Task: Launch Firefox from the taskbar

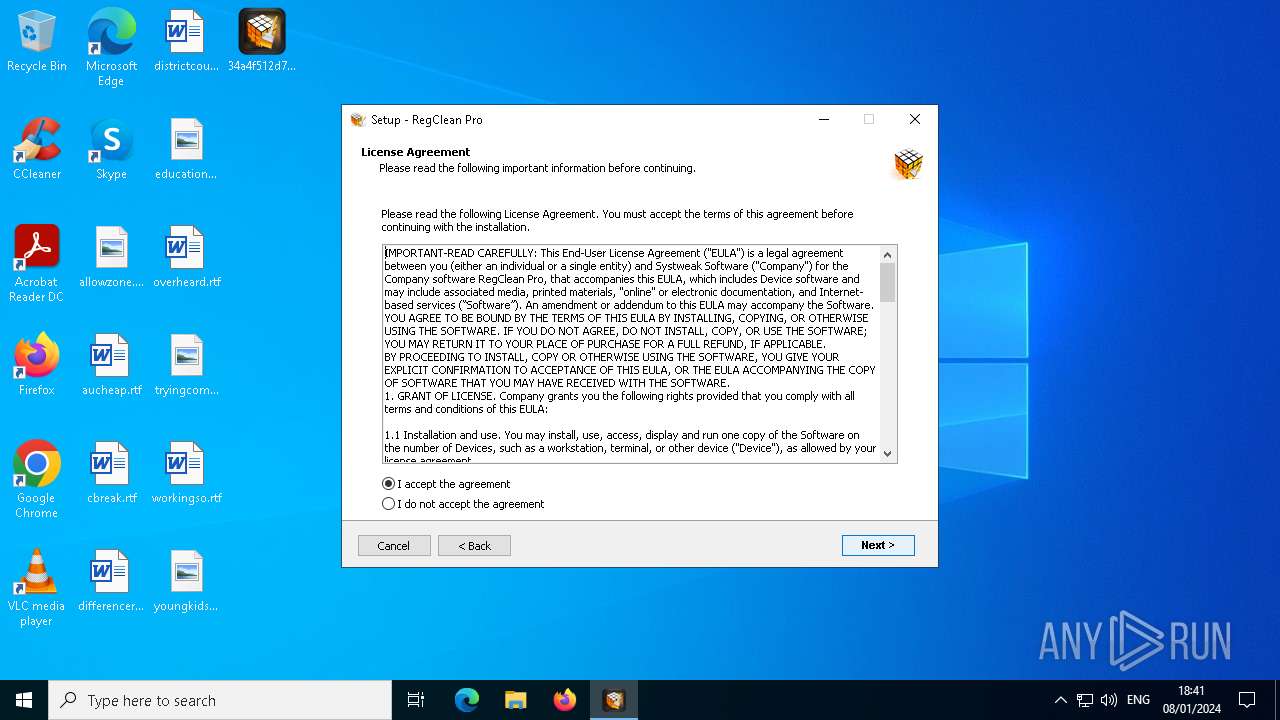Action: (x=565, y=700)
